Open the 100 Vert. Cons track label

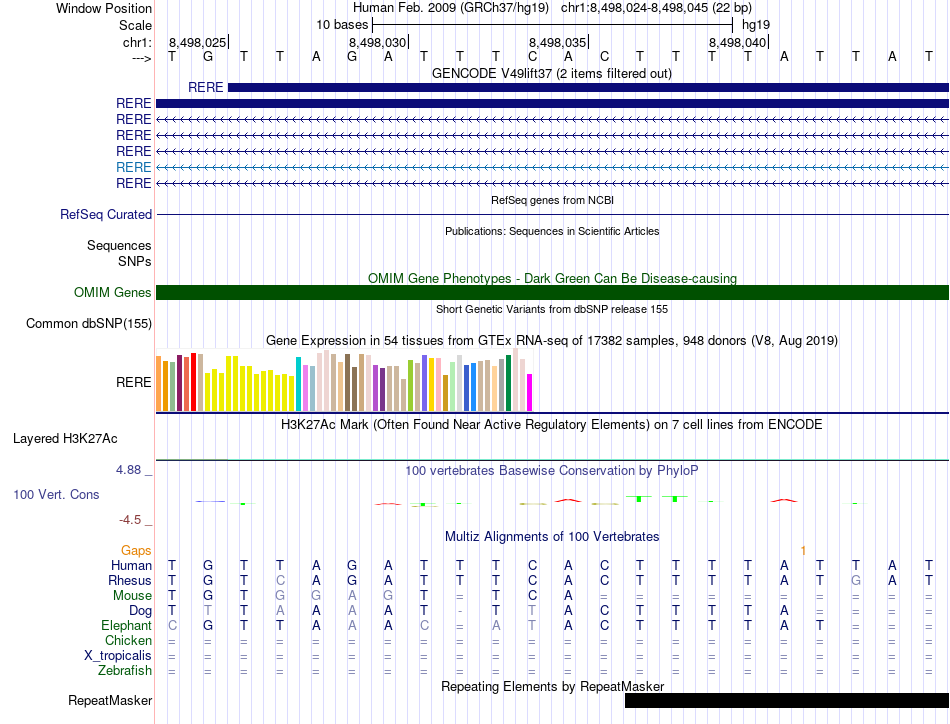[56, 494]
